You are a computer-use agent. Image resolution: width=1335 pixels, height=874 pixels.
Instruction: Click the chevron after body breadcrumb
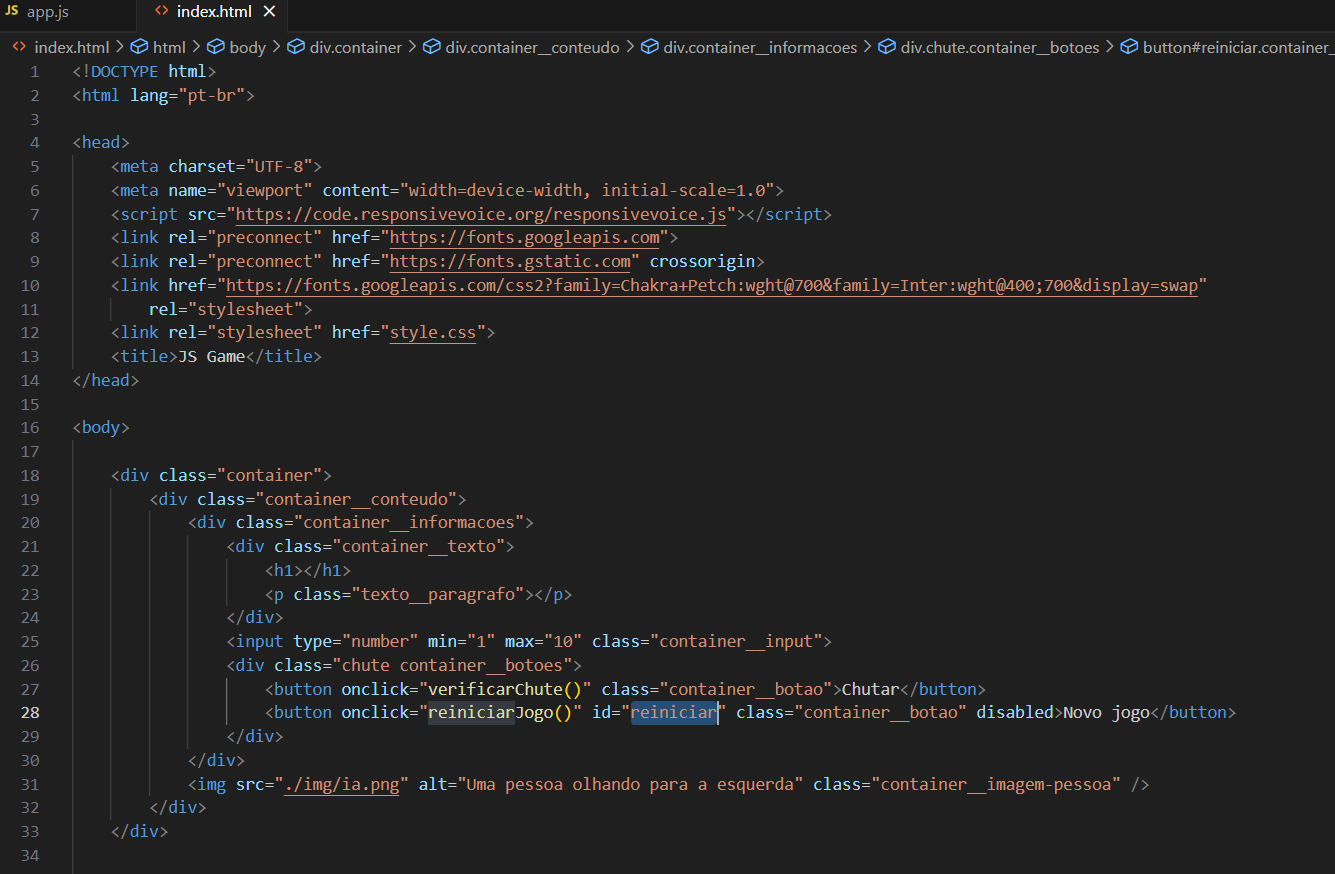[x=277, y=47]
